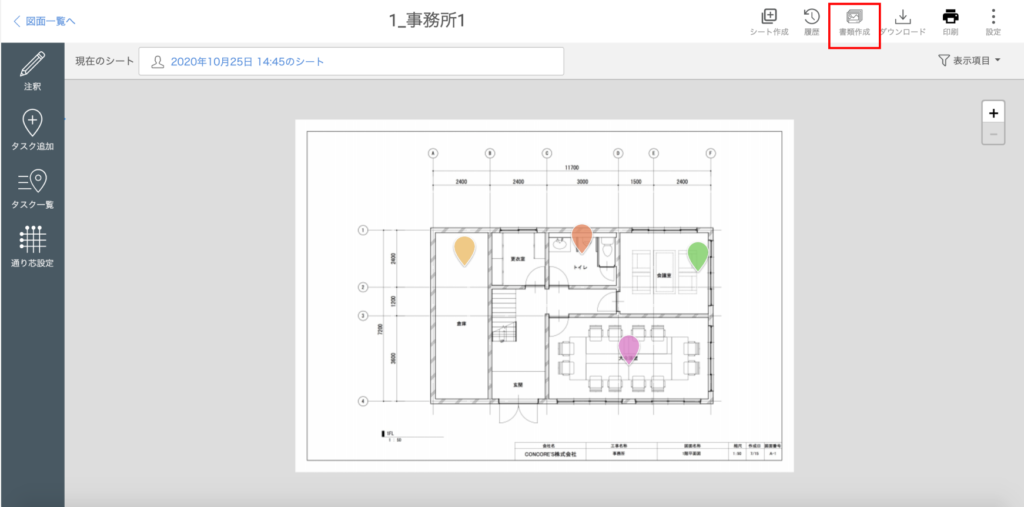Click the シート作成 create sheet icon

point(769,21)
